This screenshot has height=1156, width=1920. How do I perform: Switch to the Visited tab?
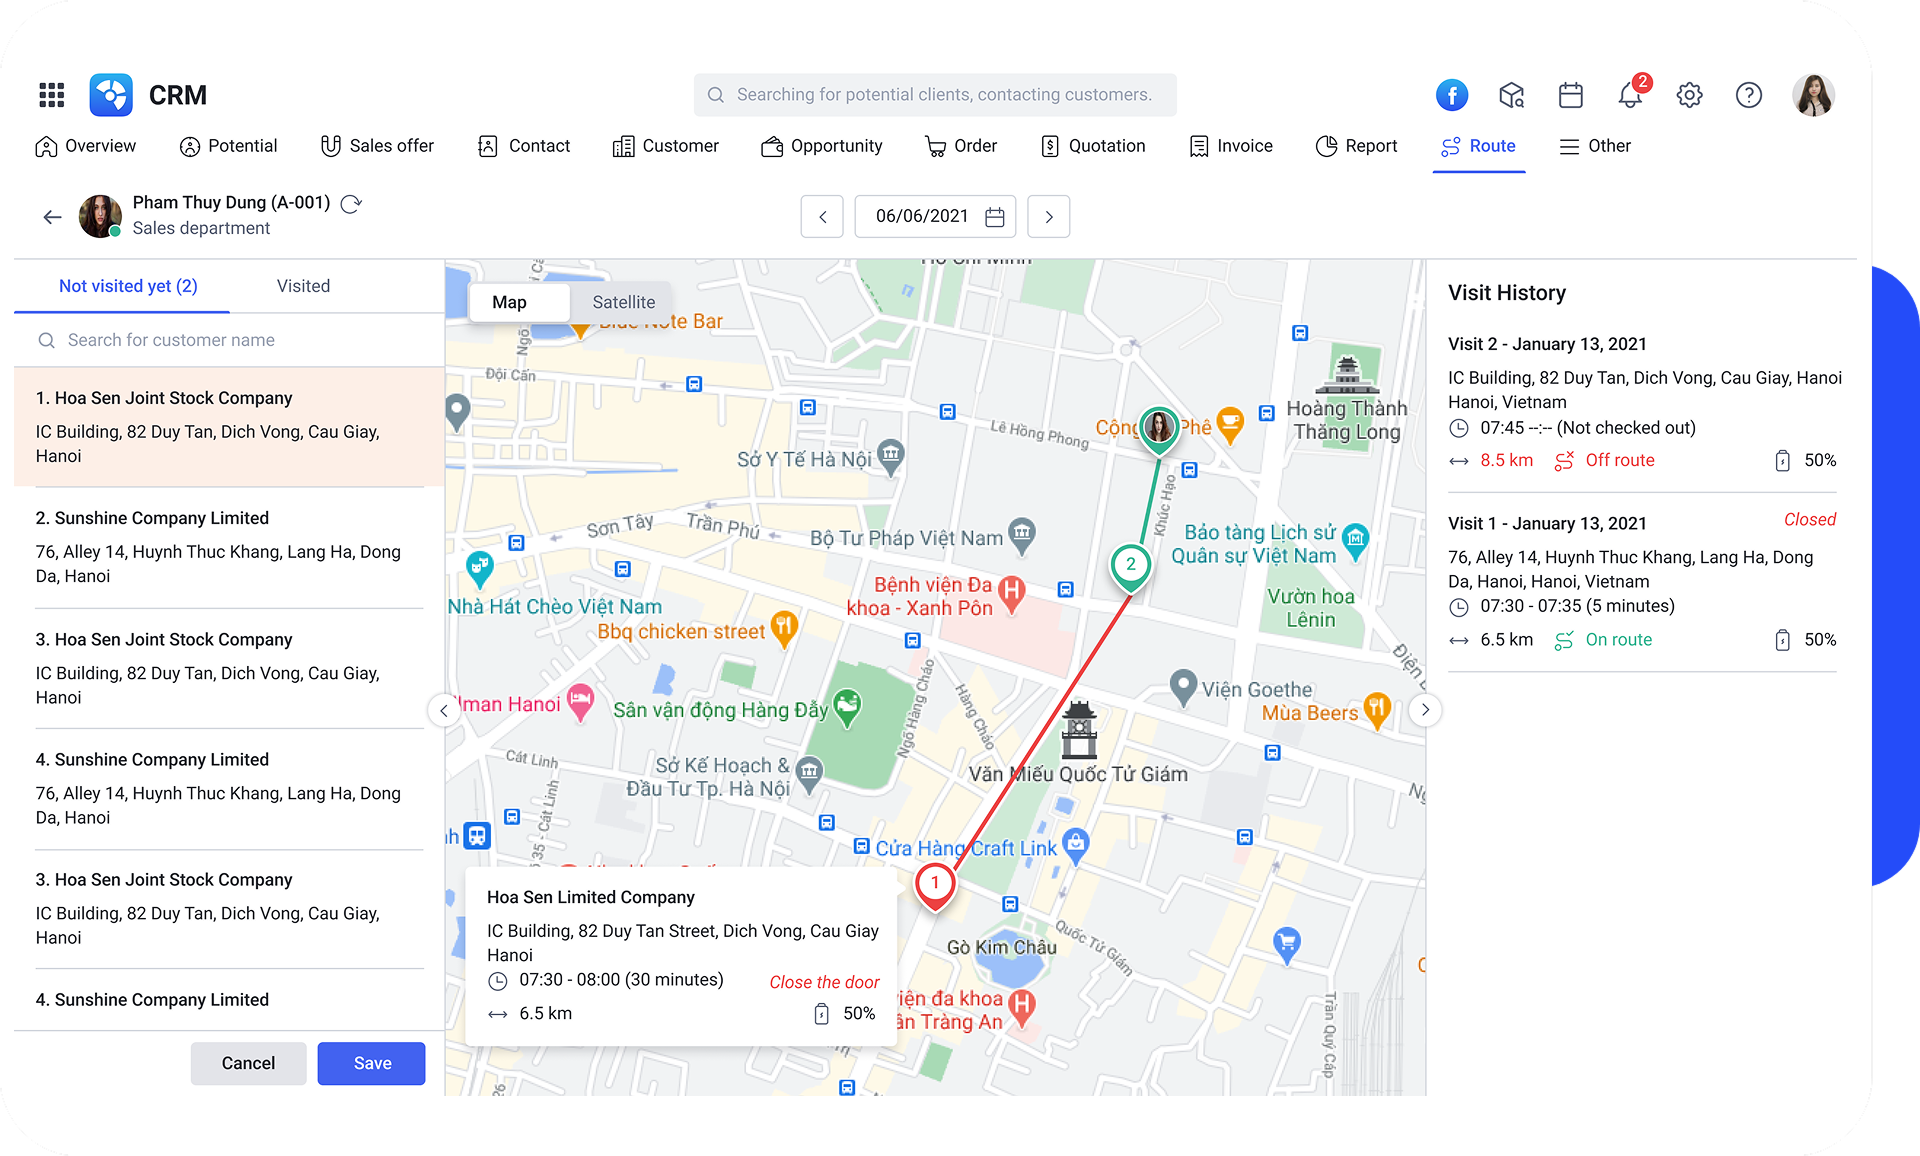pos(303,286)
